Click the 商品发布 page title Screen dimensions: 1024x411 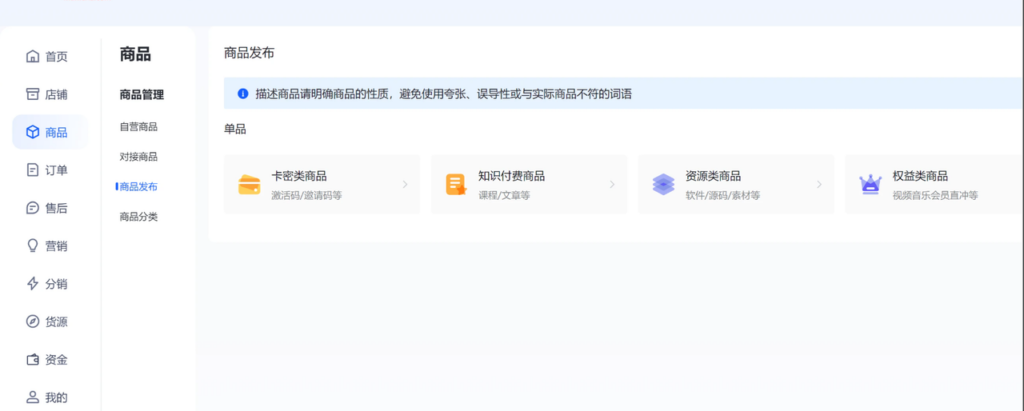[249, 54]
